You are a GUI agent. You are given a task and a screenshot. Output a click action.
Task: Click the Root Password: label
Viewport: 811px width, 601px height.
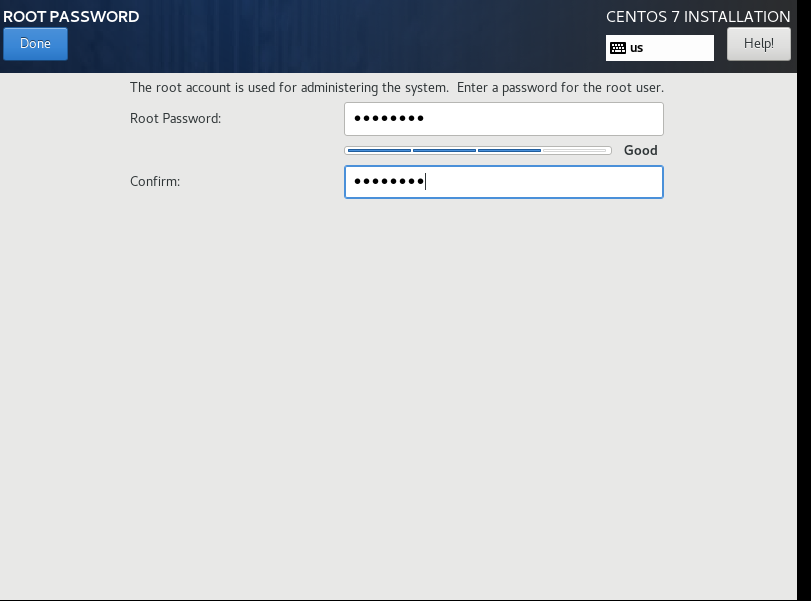[175, 118]
